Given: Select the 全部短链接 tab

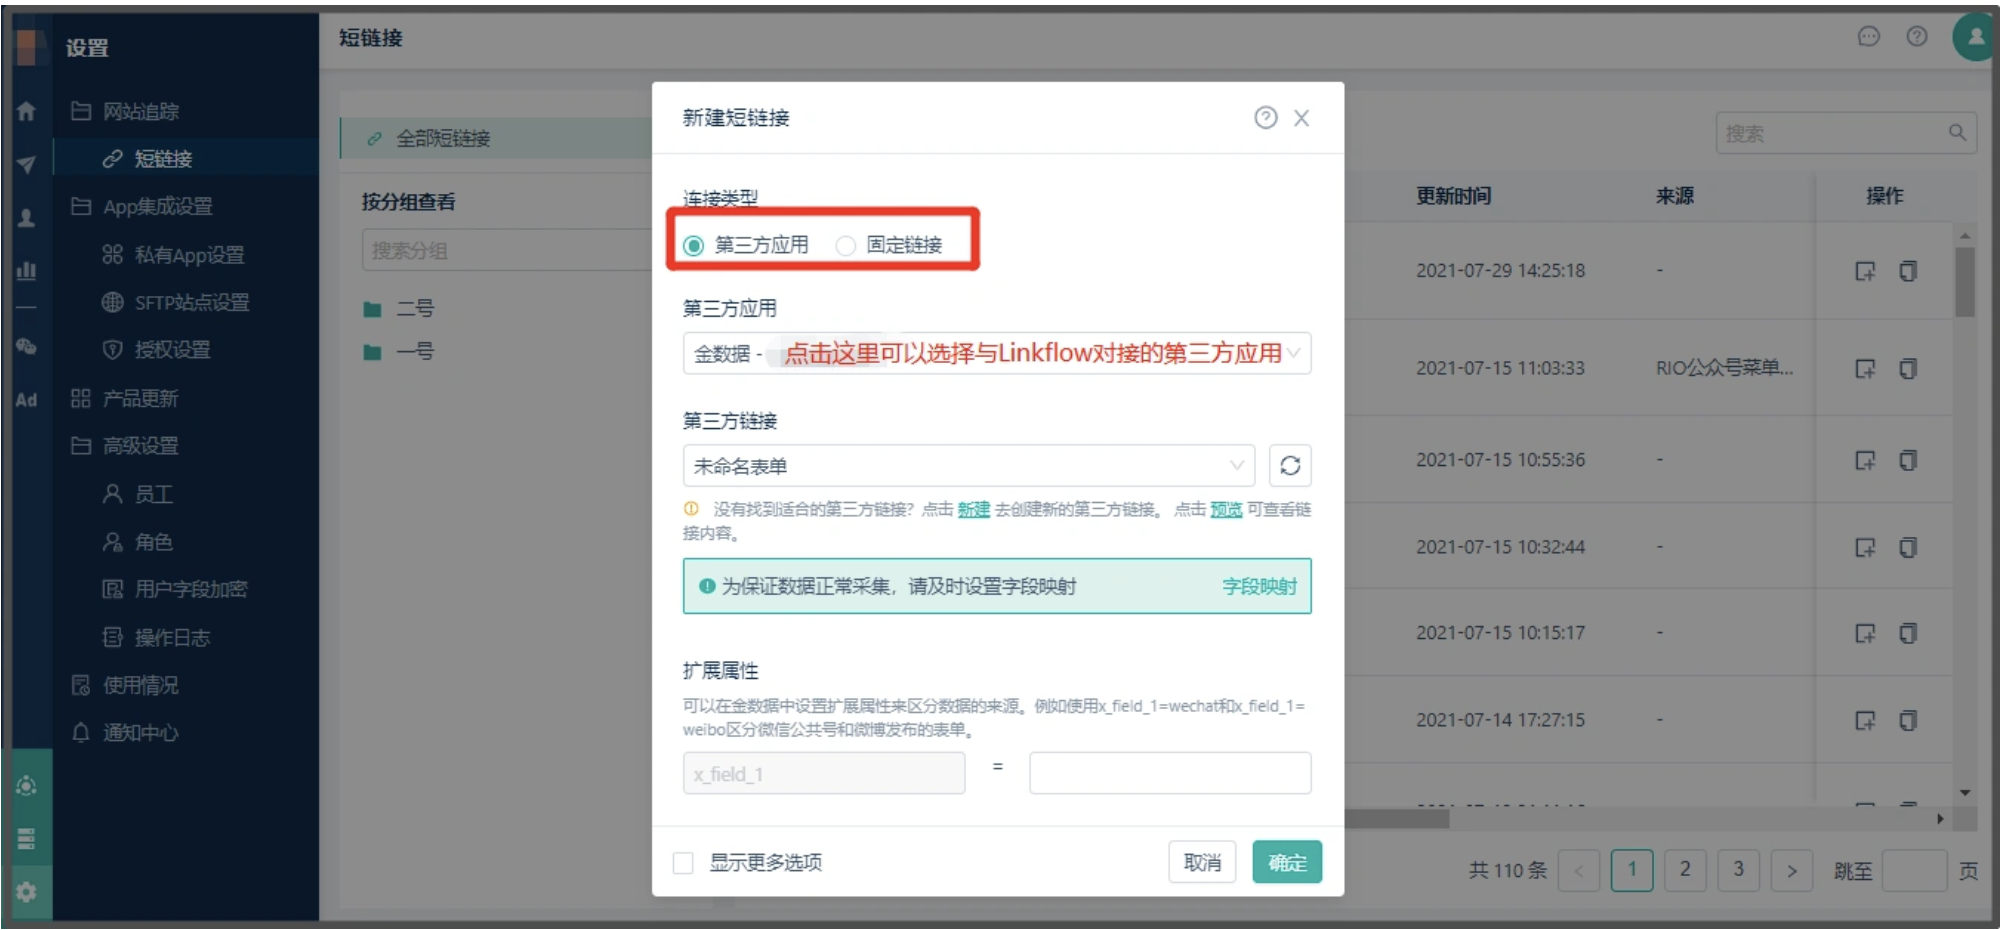Looking at the screenshot, I should click(x=496, y=138).
